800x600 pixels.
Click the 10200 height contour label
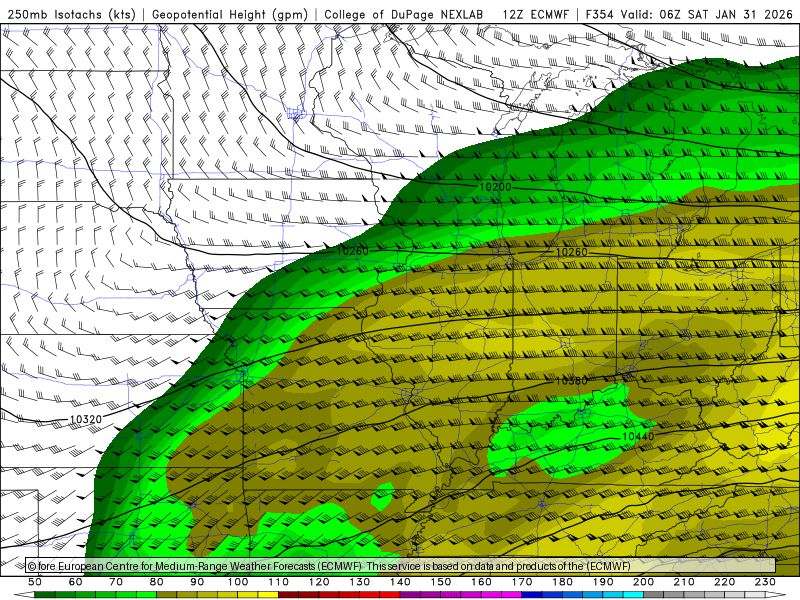point(495,188)
